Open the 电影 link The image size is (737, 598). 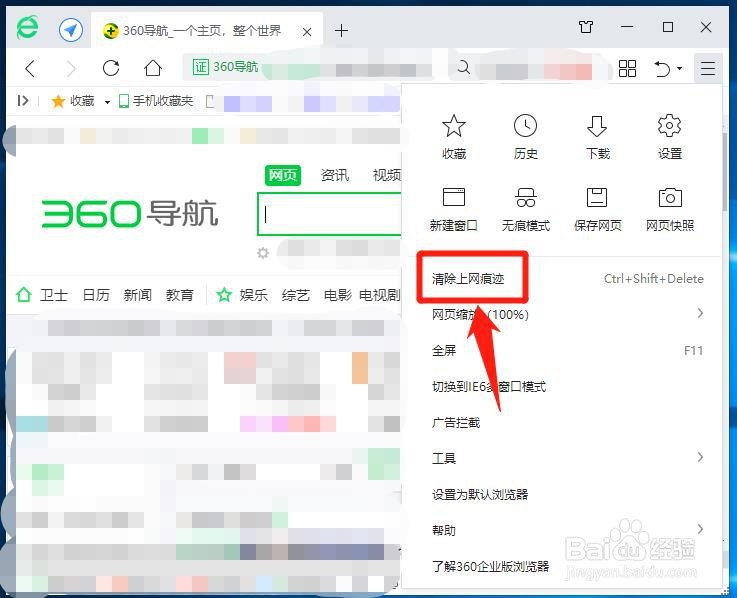tap(337, 295)
